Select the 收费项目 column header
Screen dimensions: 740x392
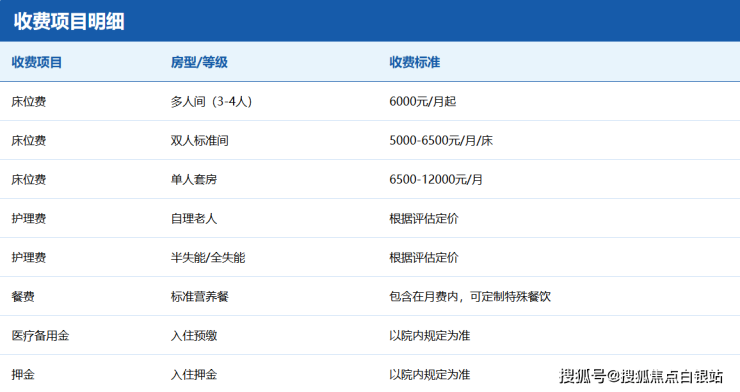click(37, 62)
